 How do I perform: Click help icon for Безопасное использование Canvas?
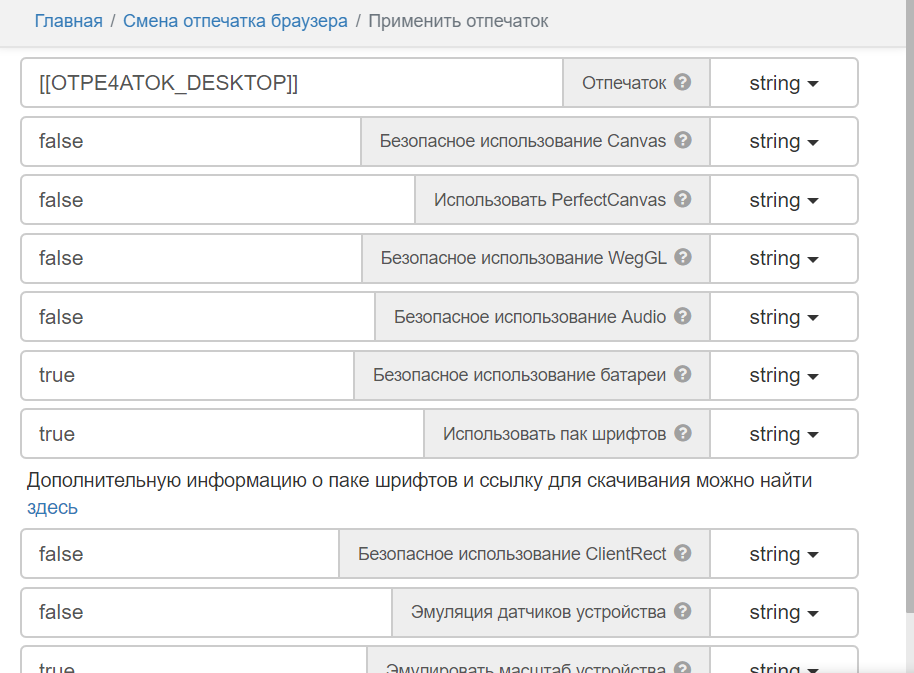[684, 141]
